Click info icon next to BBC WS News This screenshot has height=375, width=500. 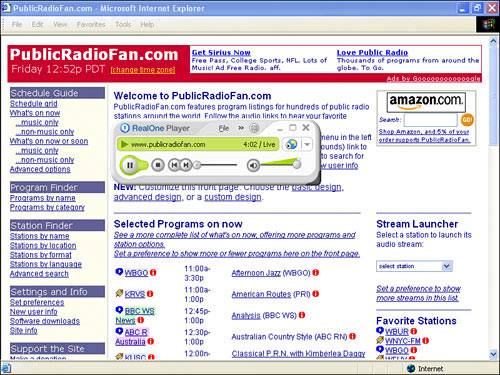coord(141,320)
